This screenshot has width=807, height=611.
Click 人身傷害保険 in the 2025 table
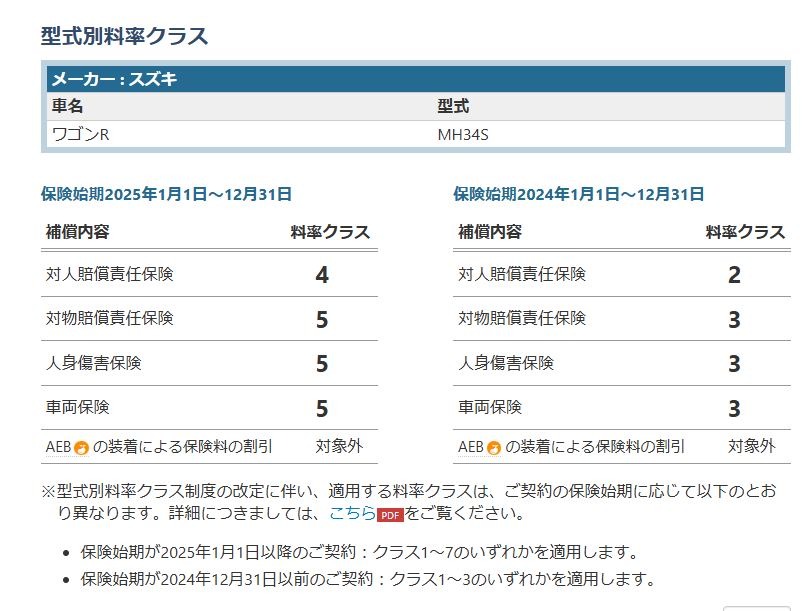(x=94, y=363)
